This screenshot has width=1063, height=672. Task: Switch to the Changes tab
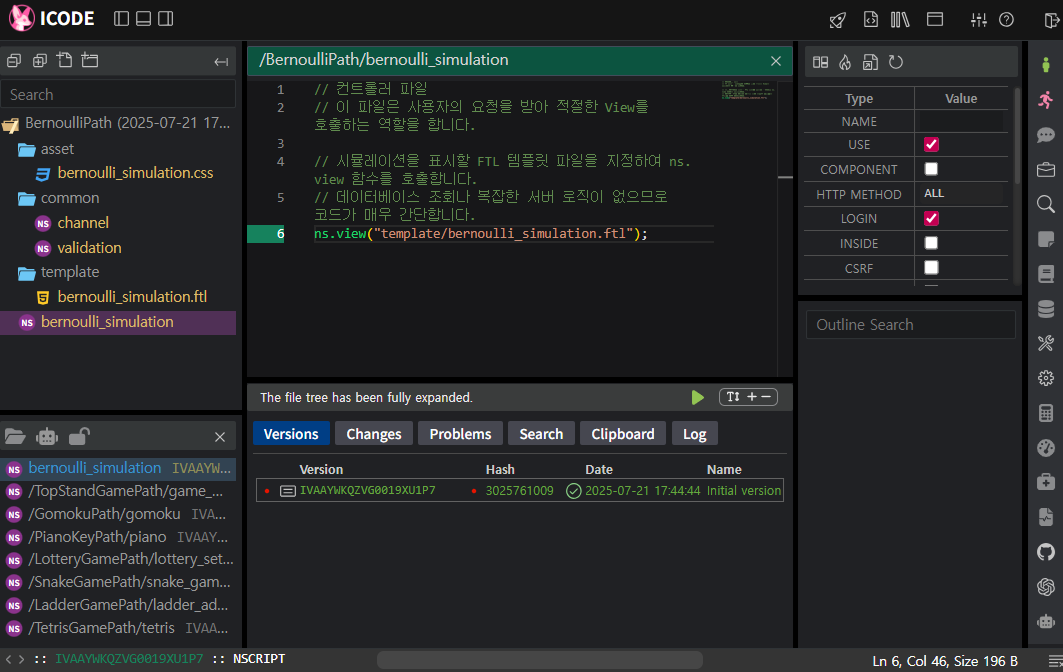click(x=374, y=434)
